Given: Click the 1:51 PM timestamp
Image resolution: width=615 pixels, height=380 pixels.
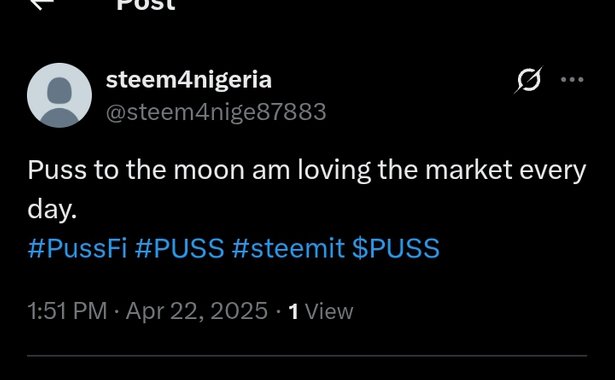Looking at the screenshot, I should 67,311.
